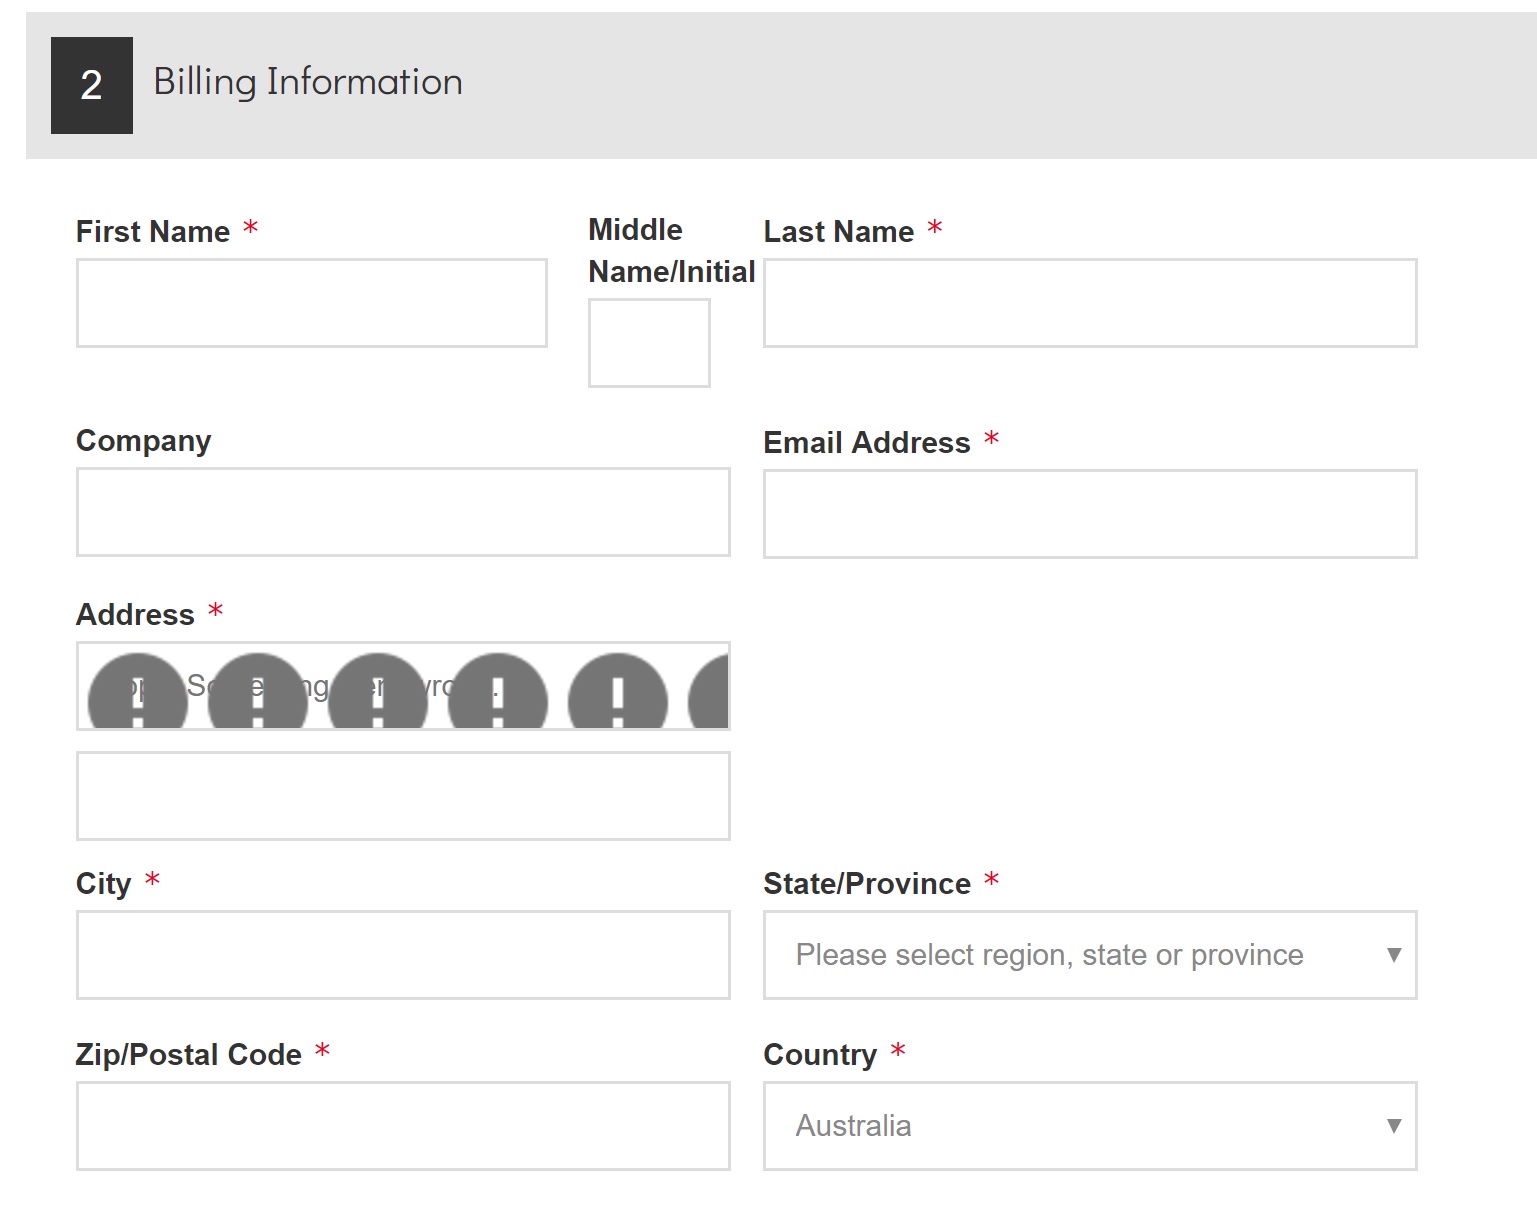
Task: Click the Last Name input
Action: click(1089, 302)
